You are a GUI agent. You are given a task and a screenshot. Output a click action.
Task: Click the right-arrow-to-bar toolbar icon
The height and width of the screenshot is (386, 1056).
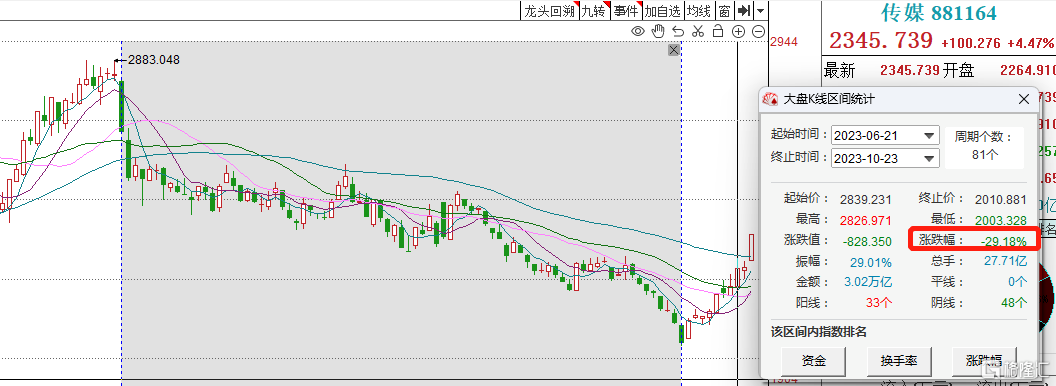744,10
